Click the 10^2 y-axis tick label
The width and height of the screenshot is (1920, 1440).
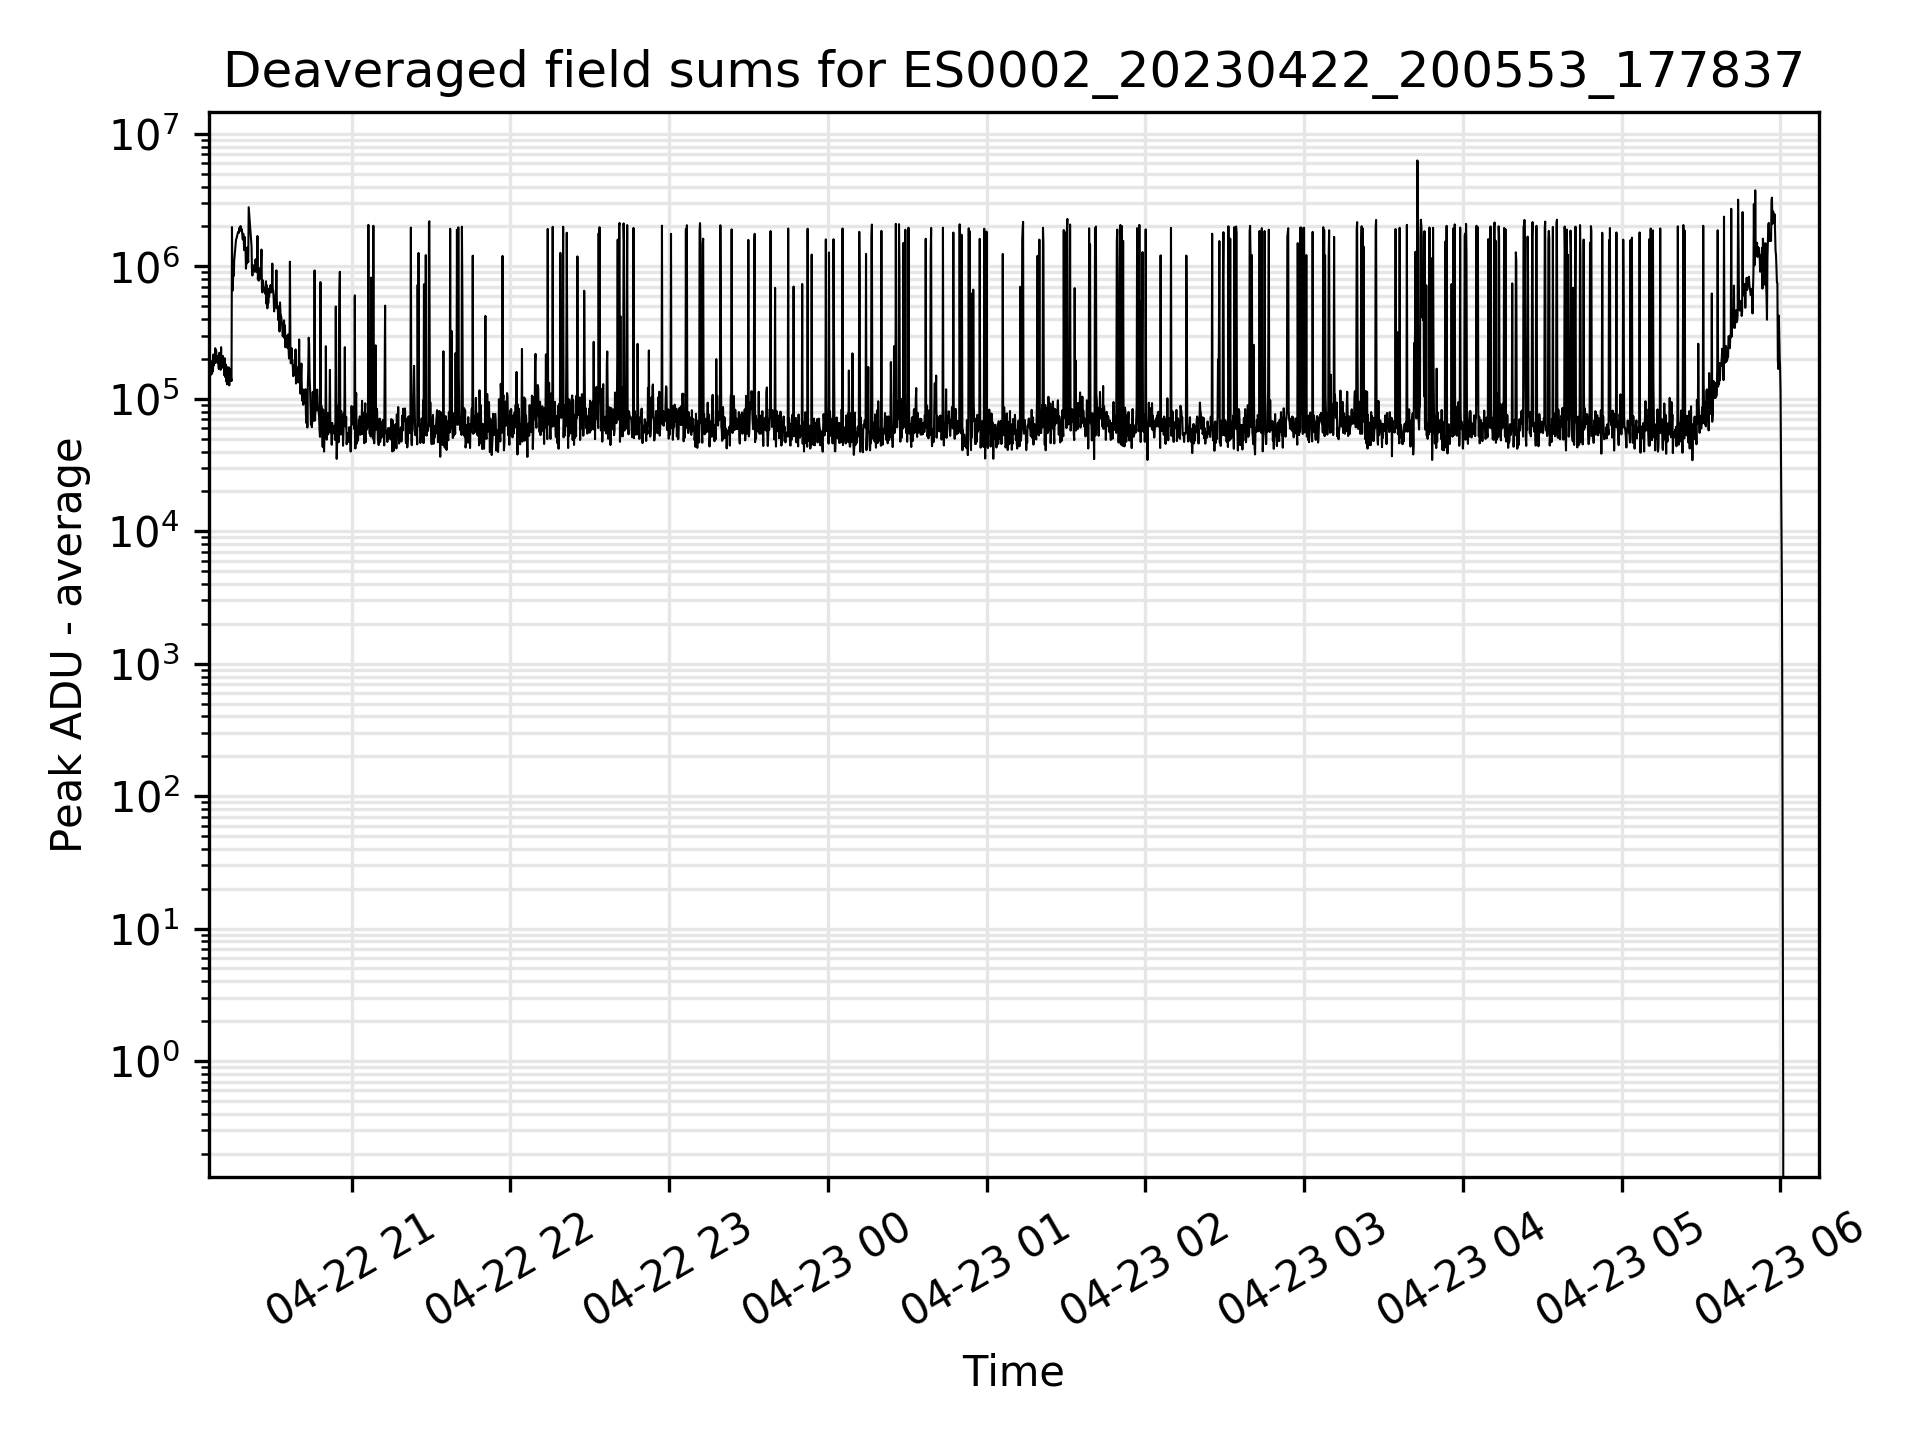pyautogui.click(x=145, y=797)
